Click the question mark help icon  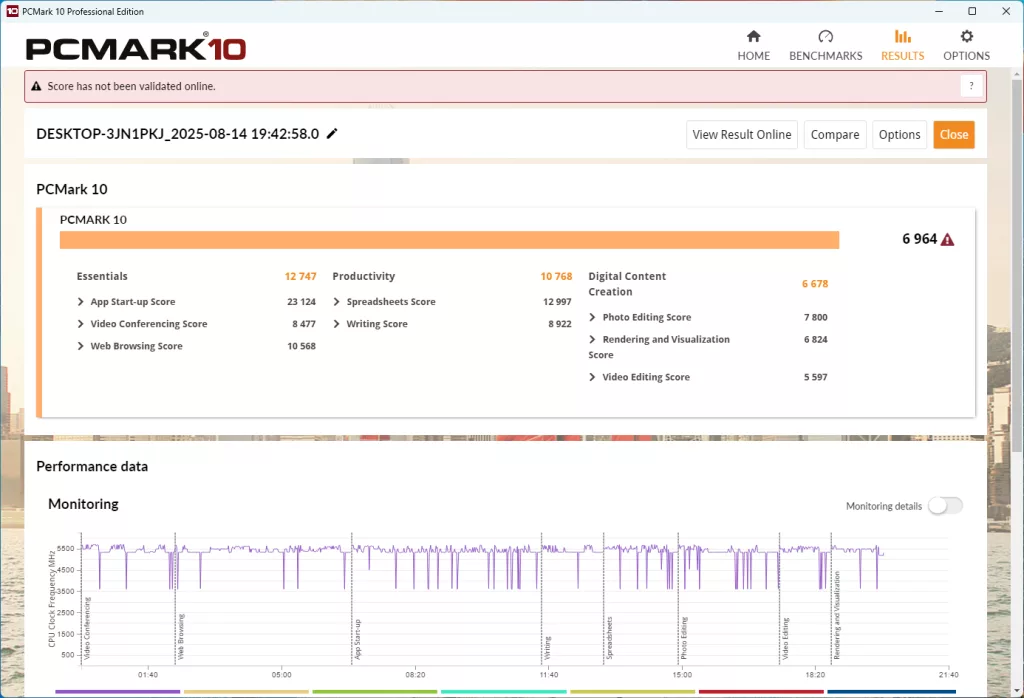click(x=970, y=86)
